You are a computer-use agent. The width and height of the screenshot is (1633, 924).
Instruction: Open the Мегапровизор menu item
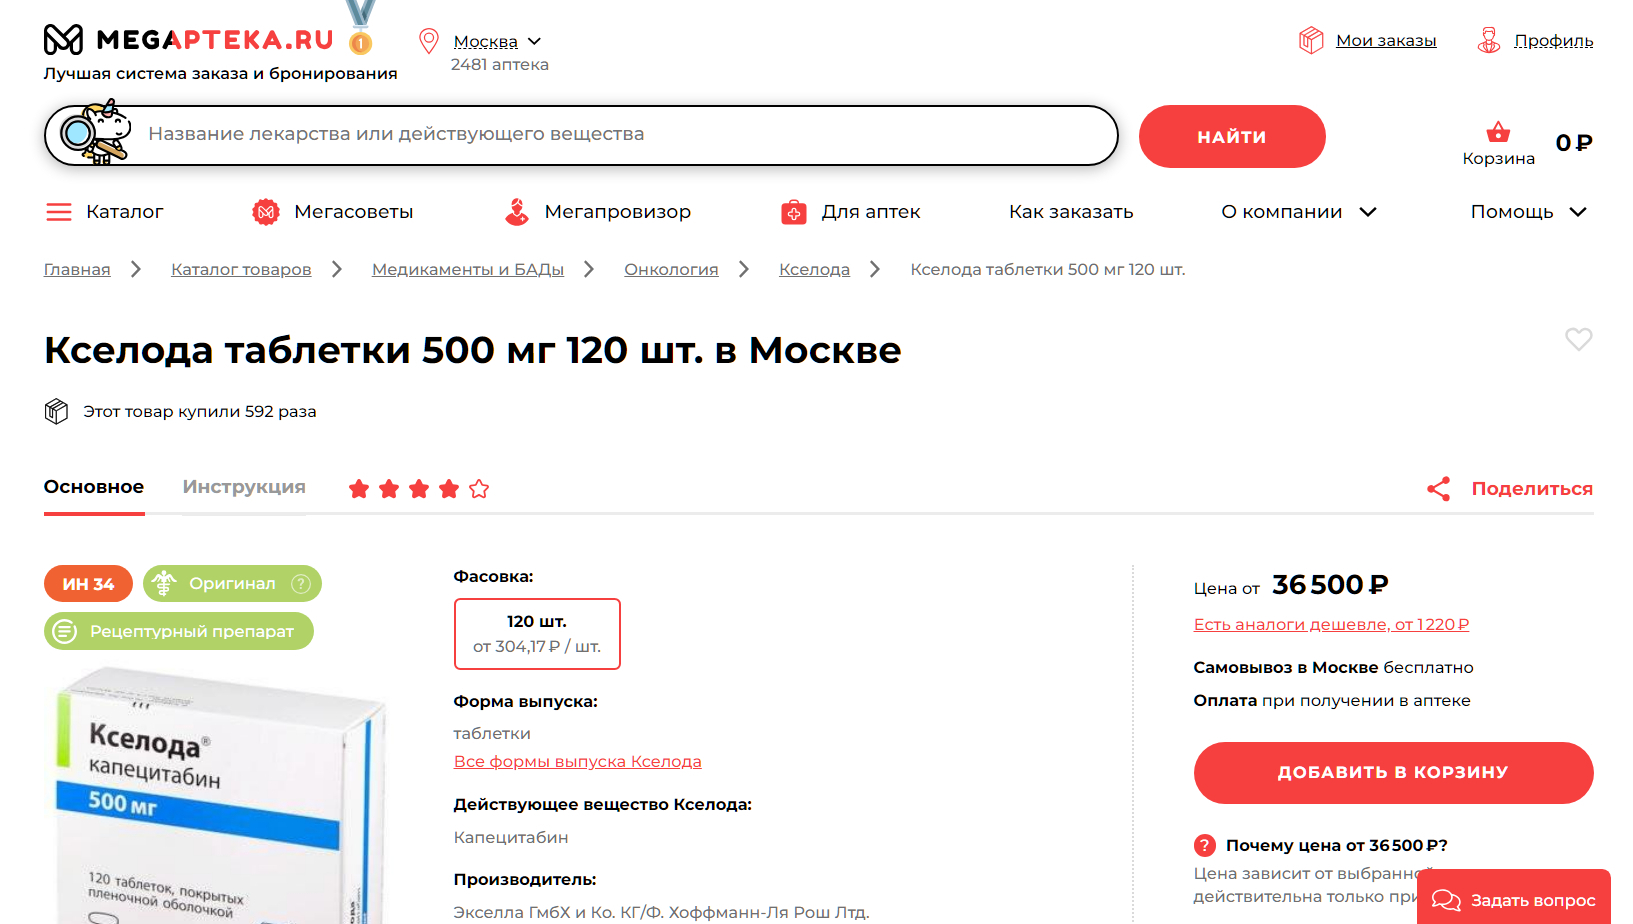[617, 212]
